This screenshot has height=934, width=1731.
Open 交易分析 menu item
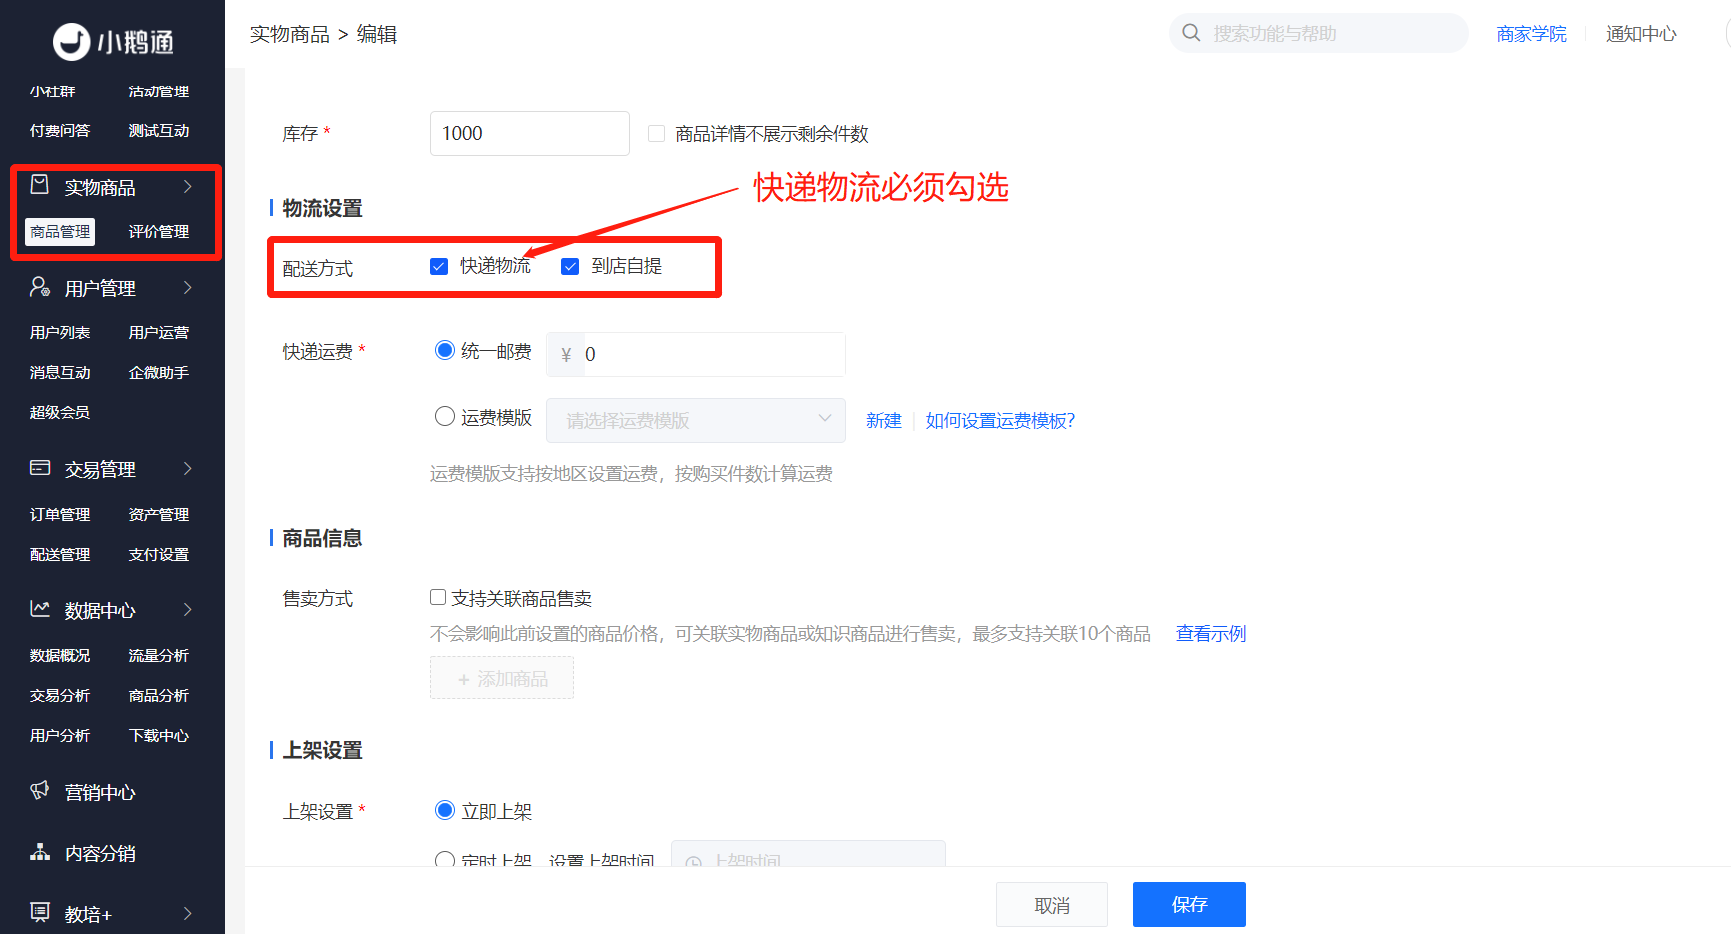pos(60,696)
